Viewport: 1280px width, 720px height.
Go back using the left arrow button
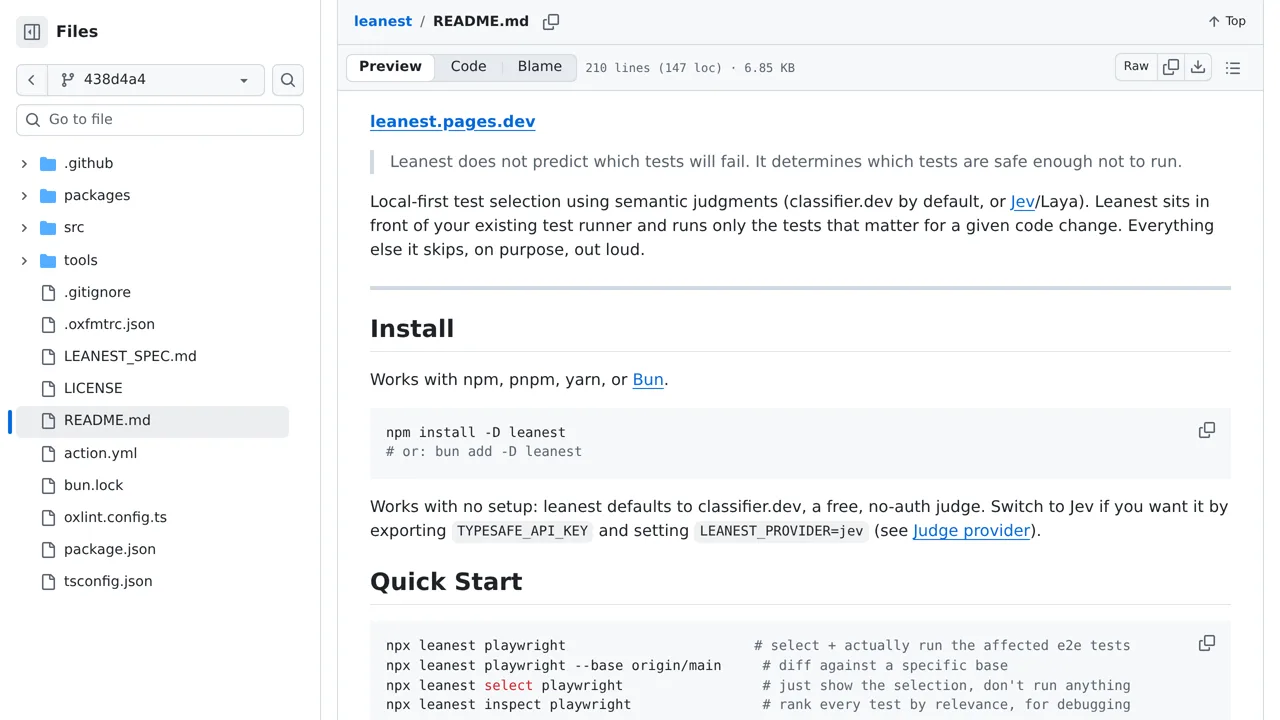point(31,80)
